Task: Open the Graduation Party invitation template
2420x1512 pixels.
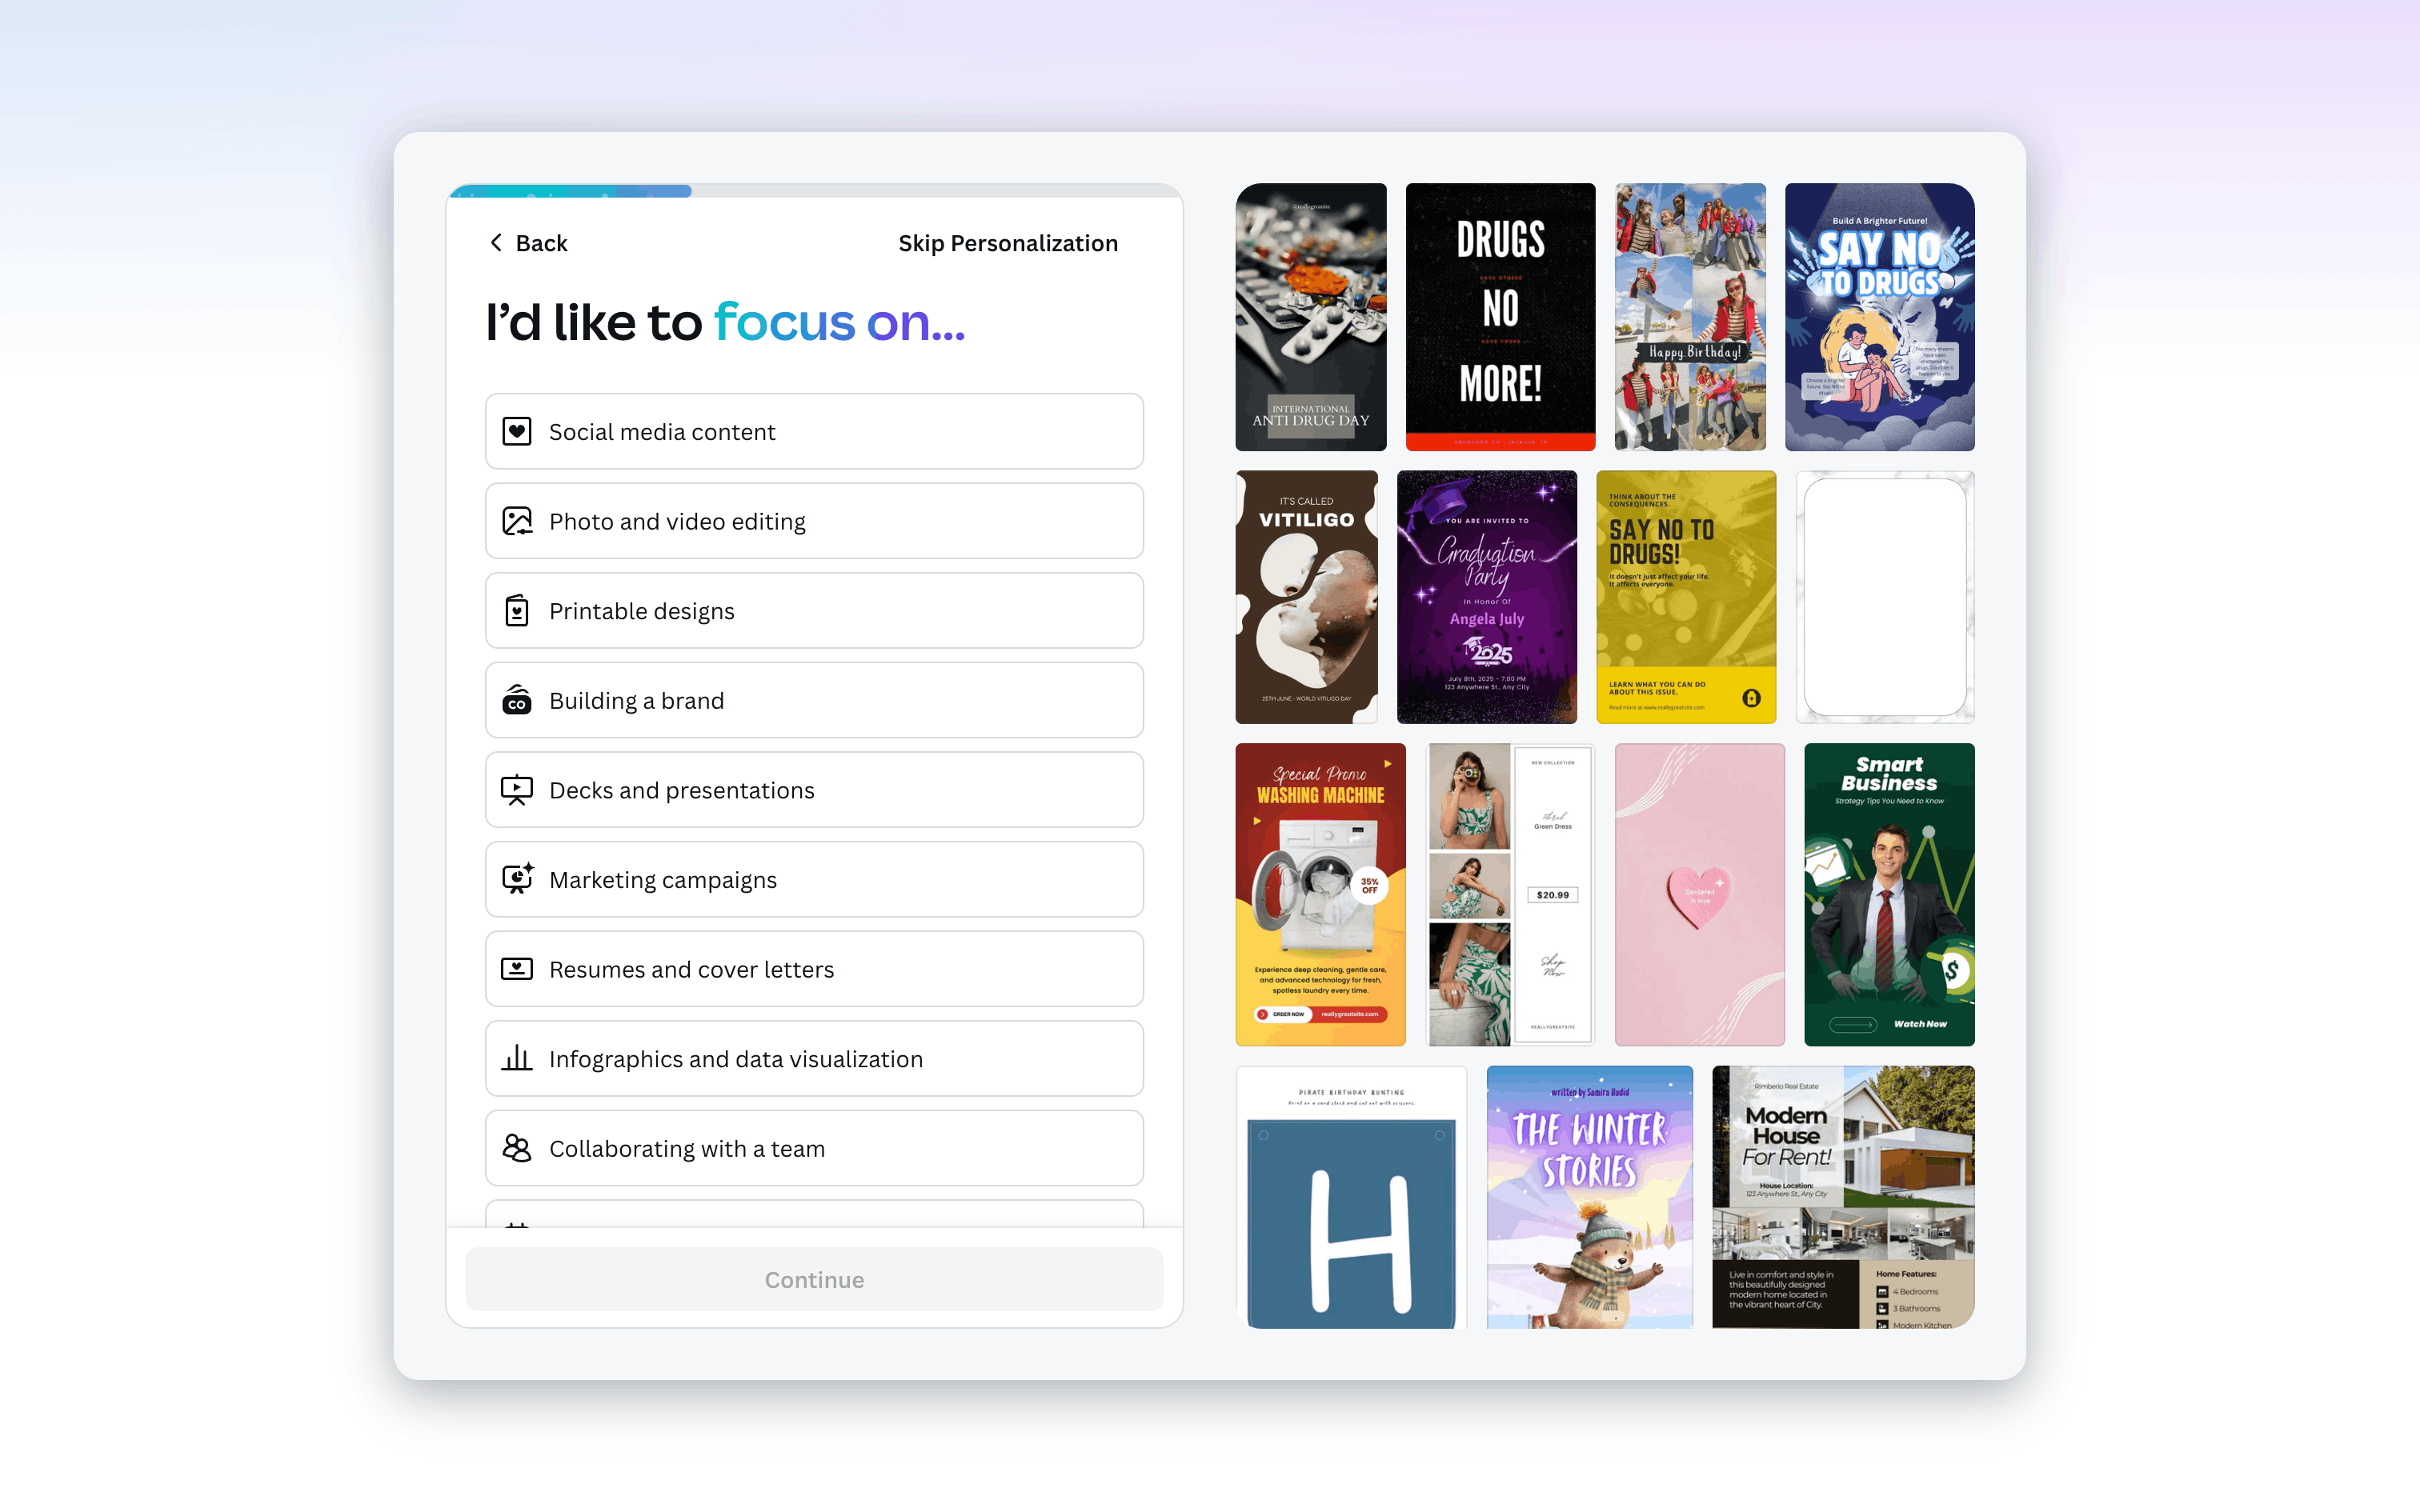Action: coord(1486,597)
